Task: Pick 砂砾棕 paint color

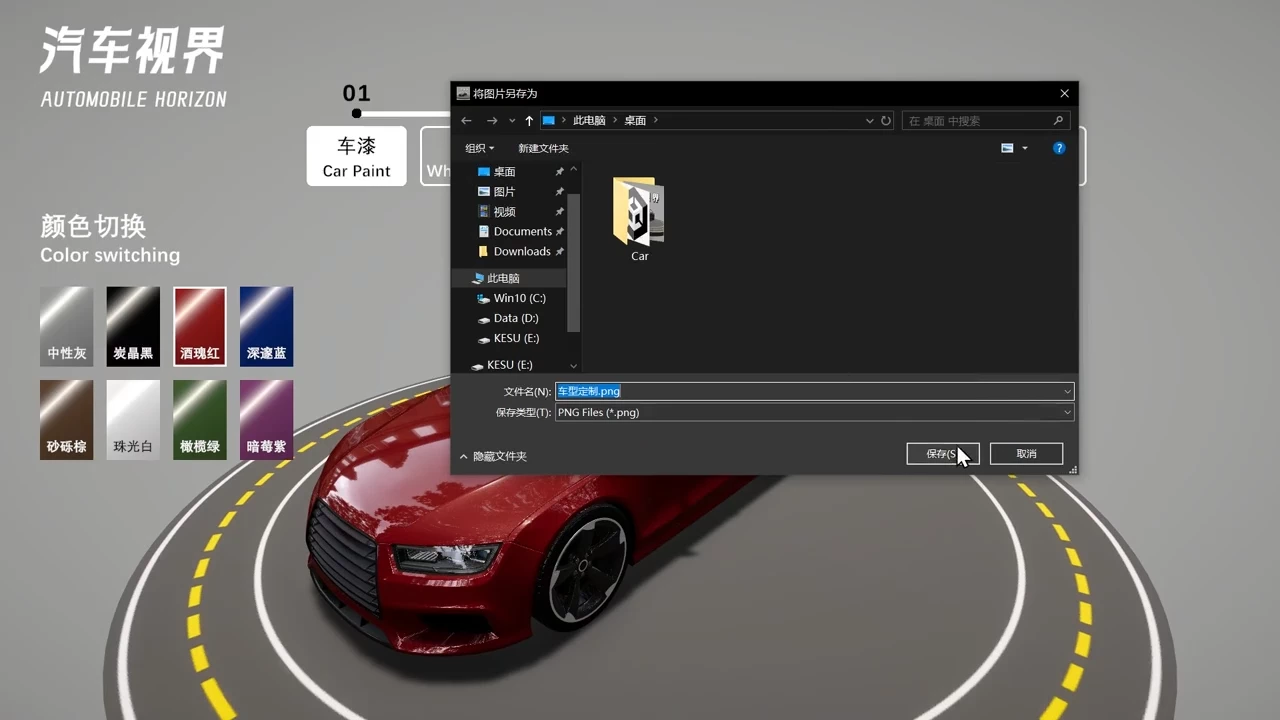Action: tap(66, 420)
